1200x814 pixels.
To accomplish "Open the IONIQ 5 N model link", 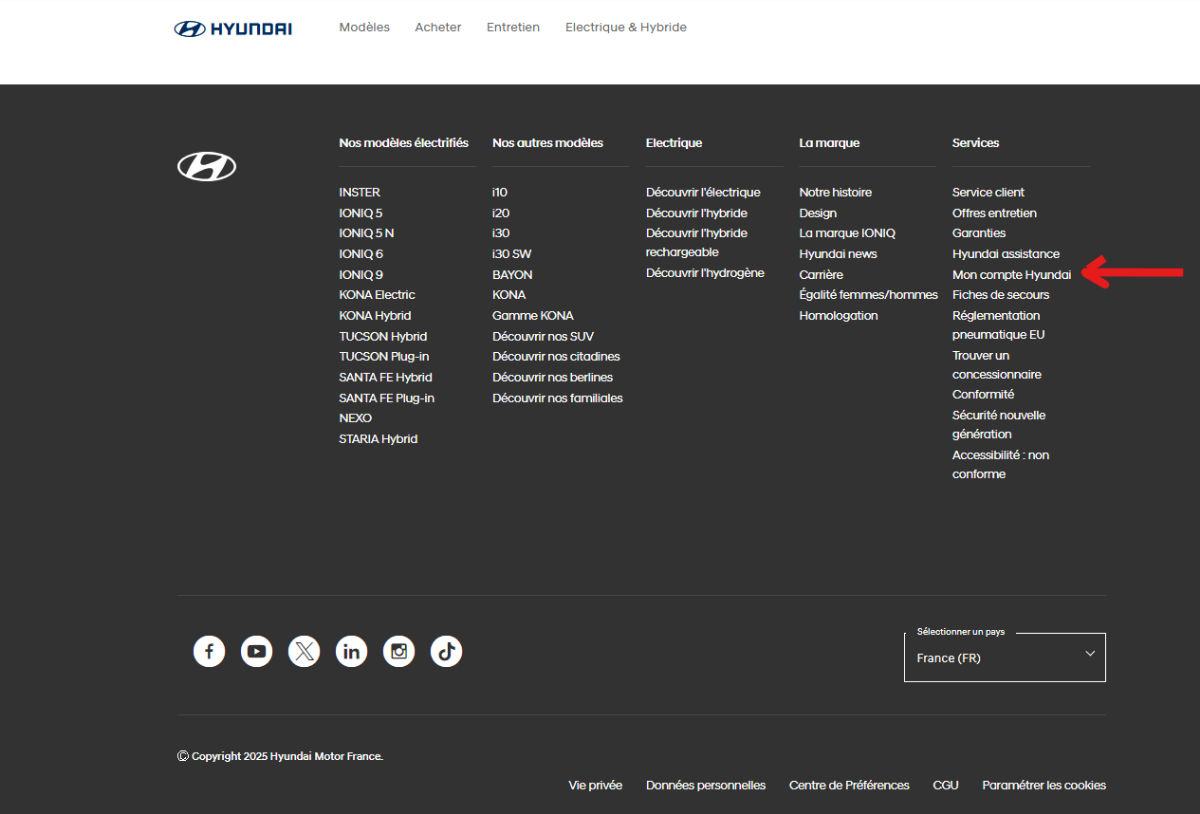I will click(x=366, y=233).
